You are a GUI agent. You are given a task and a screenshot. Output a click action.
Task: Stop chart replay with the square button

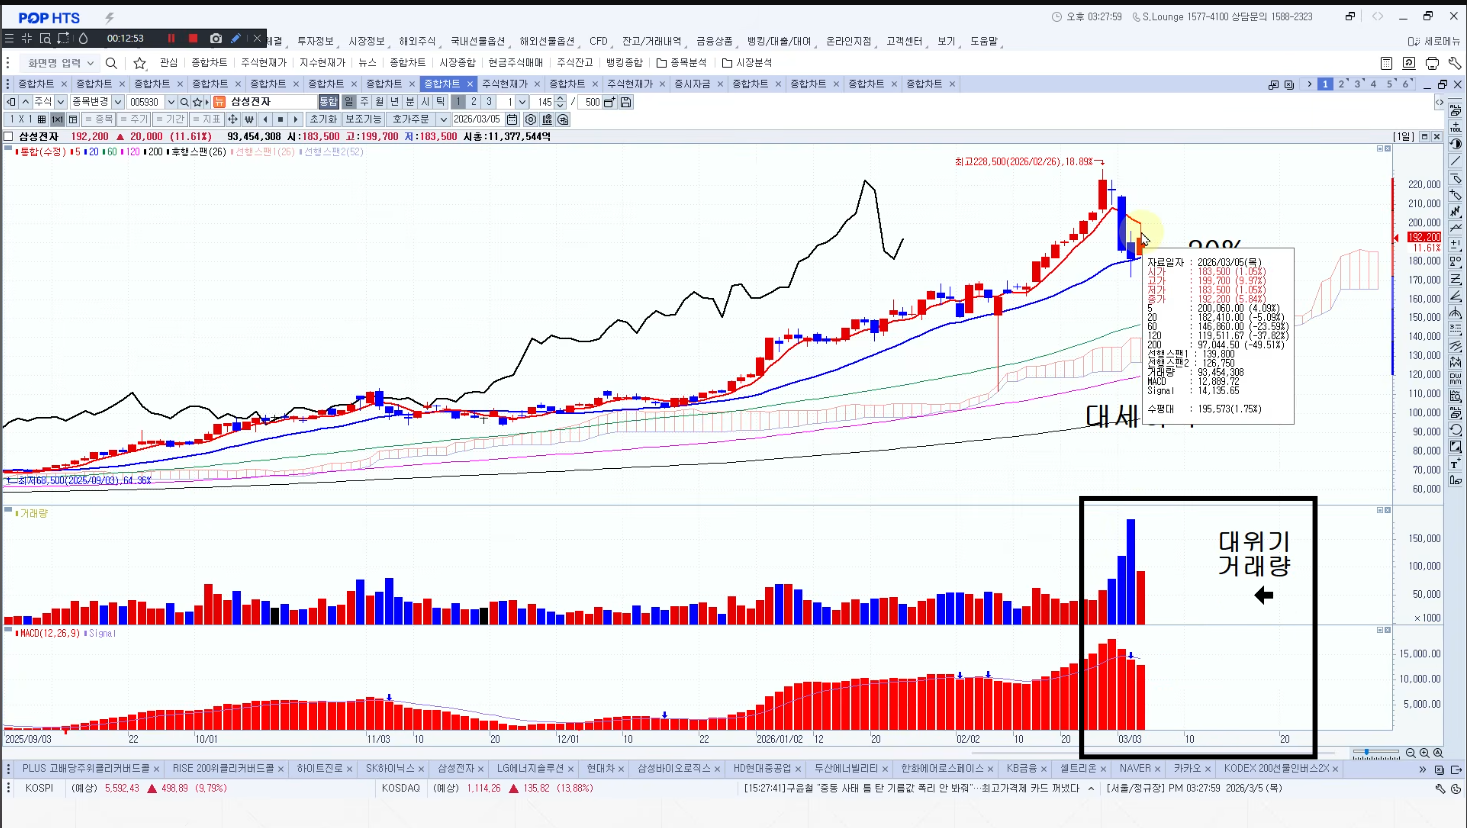[x=281, y=119]
